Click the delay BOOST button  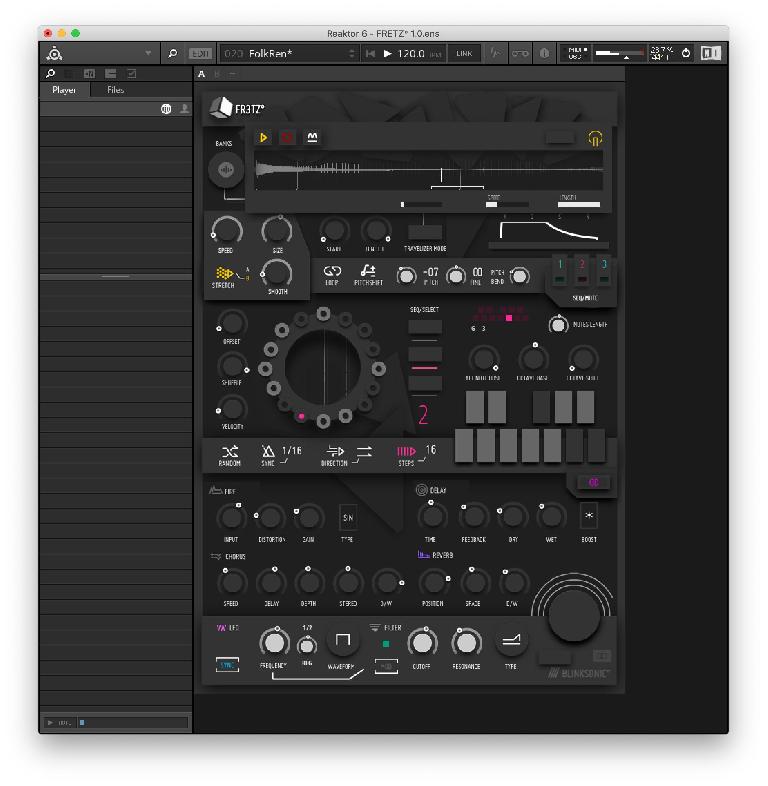pyautogui.click(x=589, y=516)
